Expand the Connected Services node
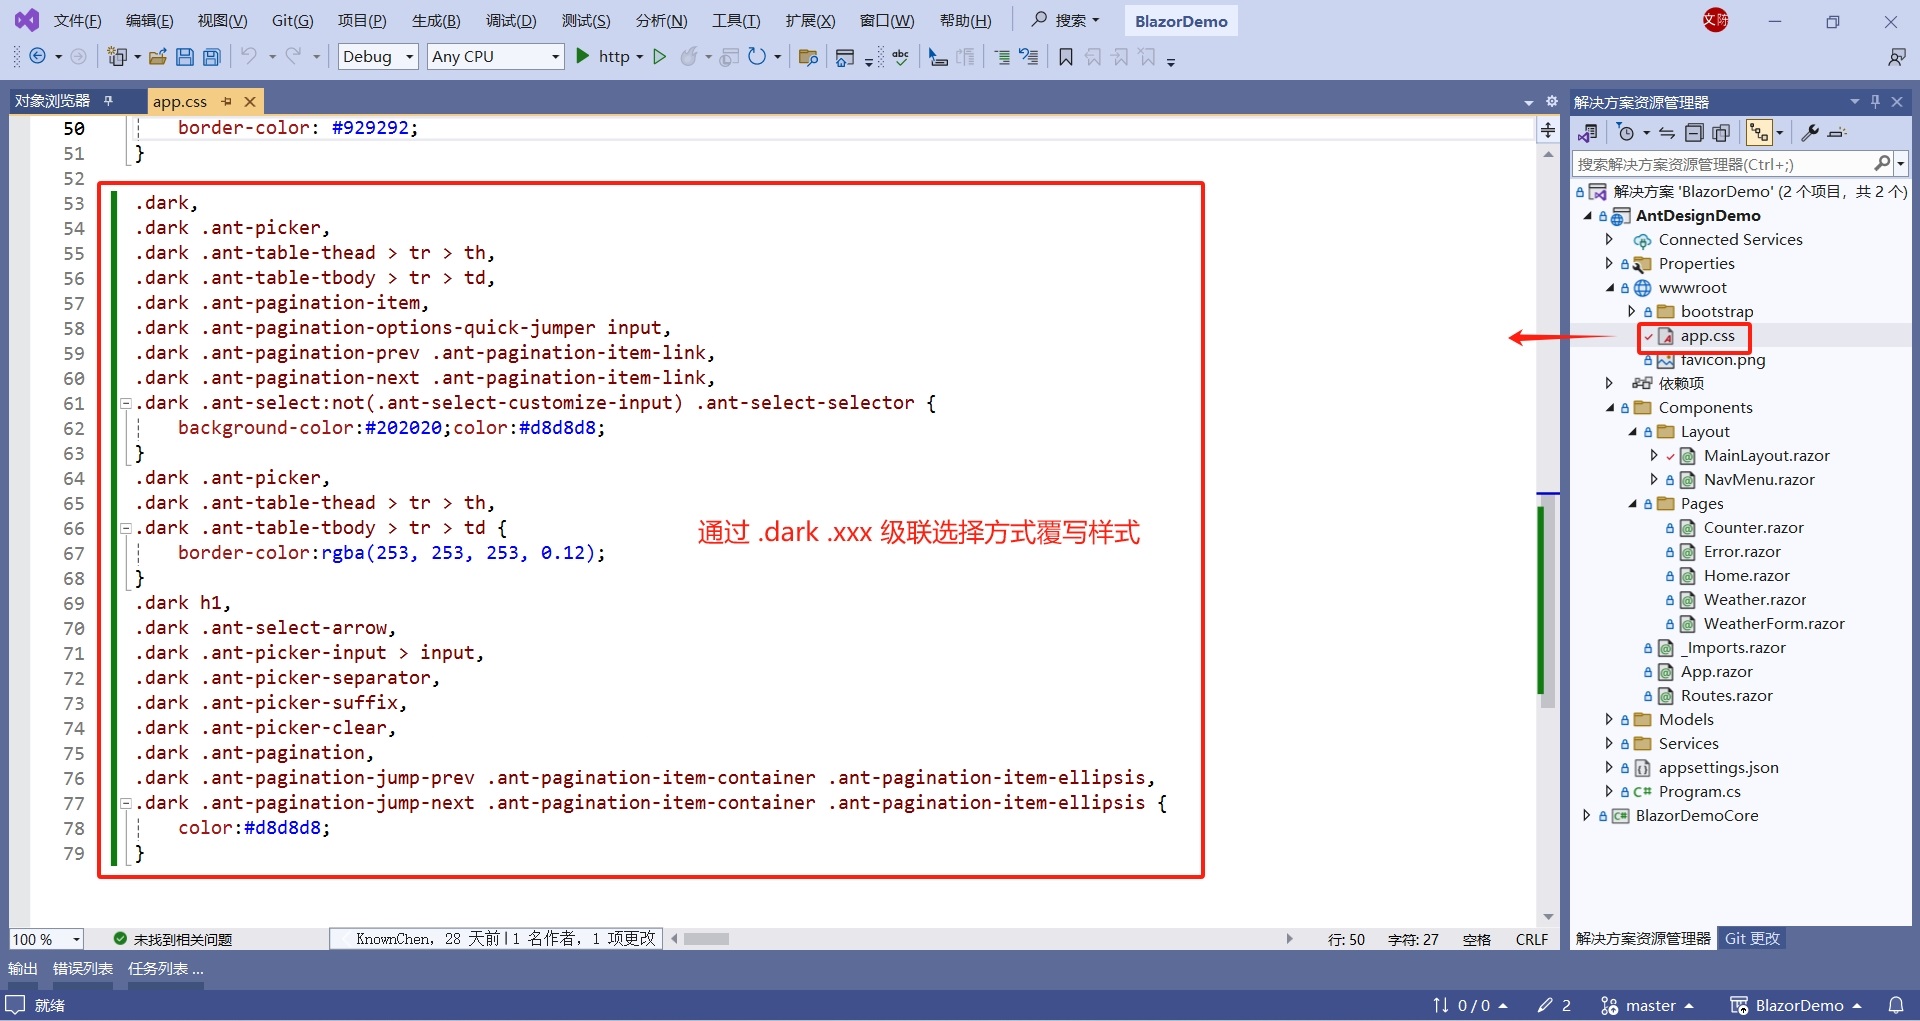Image resolution: width=1920 pixels, height=1021 pixels. click(1609, 239)
